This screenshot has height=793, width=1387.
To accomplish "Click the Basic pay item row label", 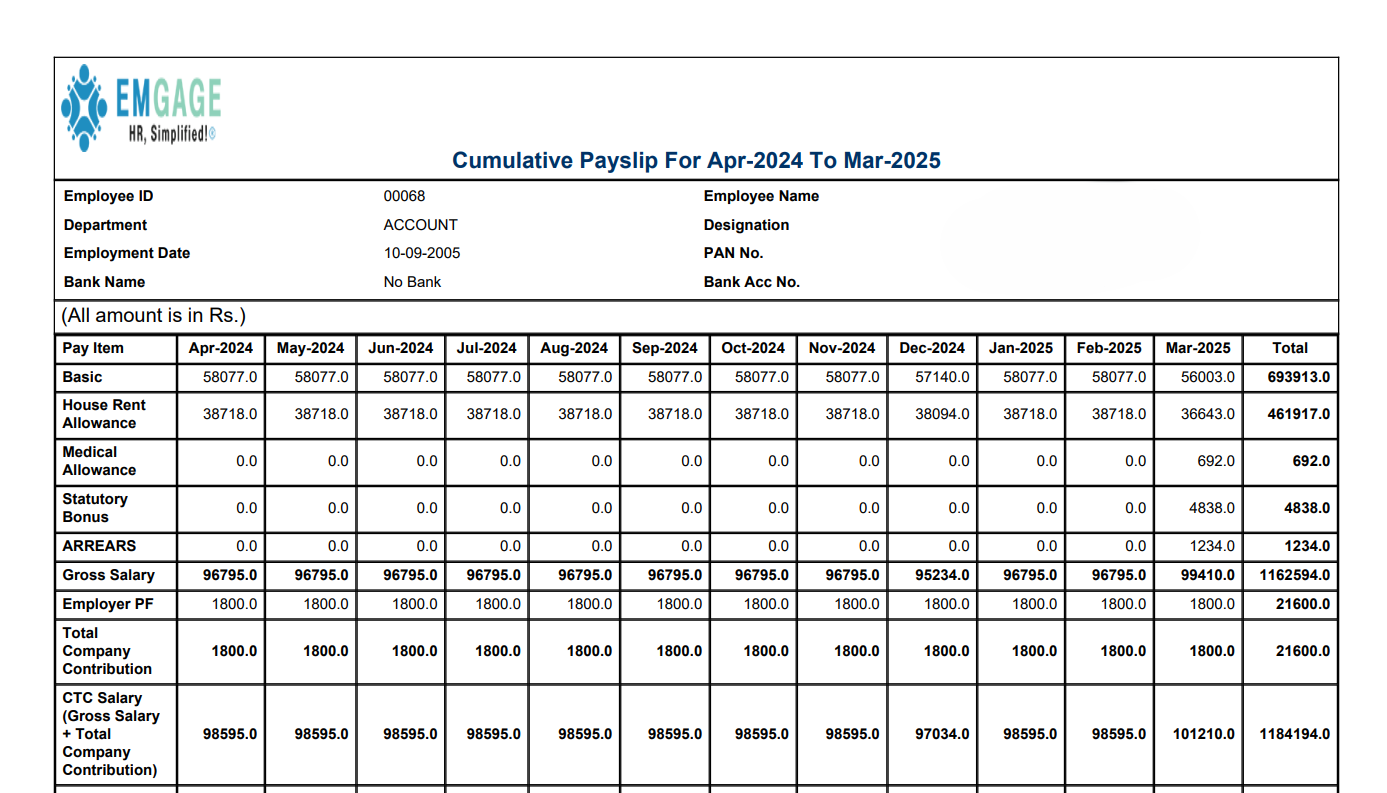I will (83, 377).
